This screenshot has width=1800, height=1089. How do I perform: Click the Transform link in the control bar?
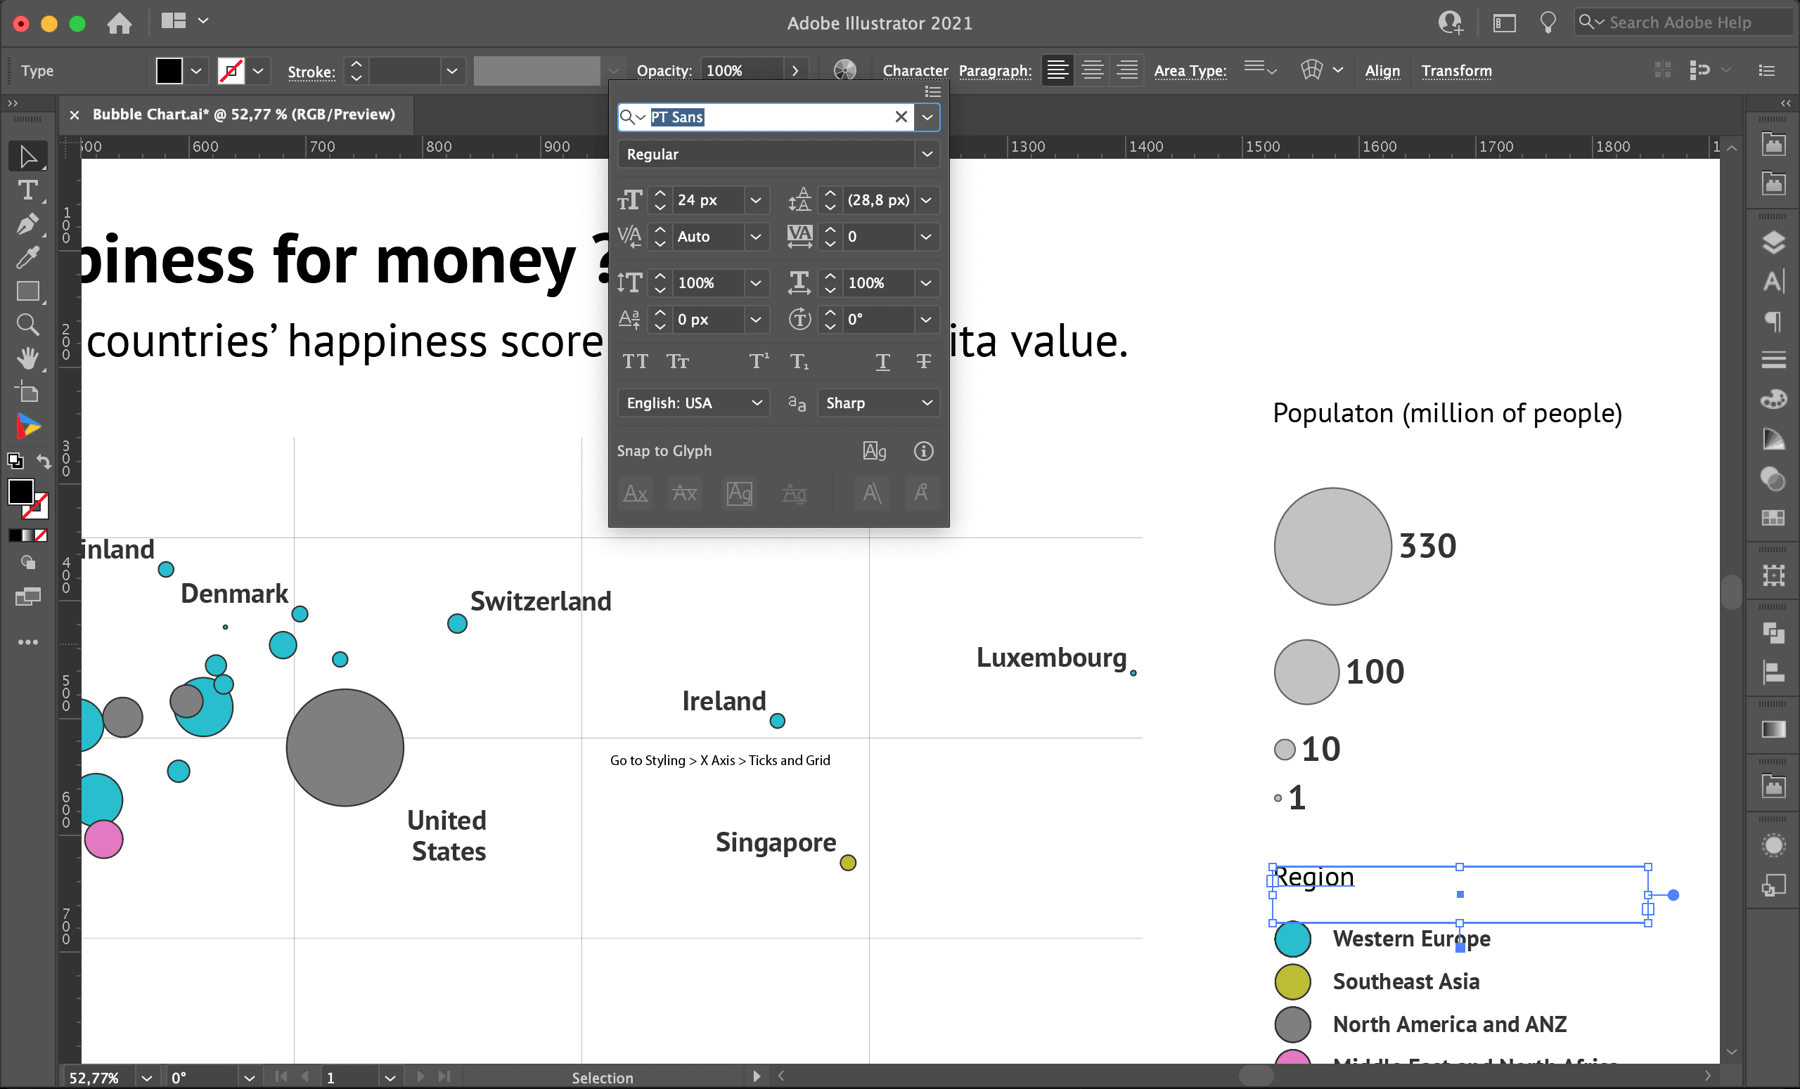click(1456, 70)
